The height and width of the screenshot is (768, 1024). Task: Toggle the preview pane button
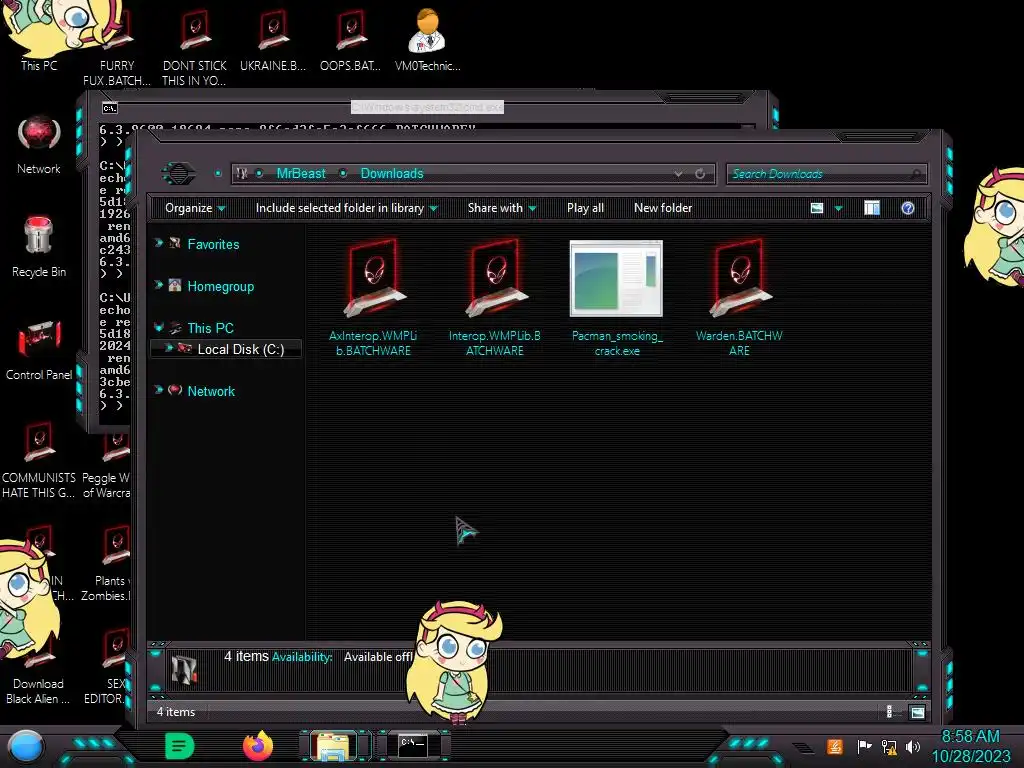[872, 208]
